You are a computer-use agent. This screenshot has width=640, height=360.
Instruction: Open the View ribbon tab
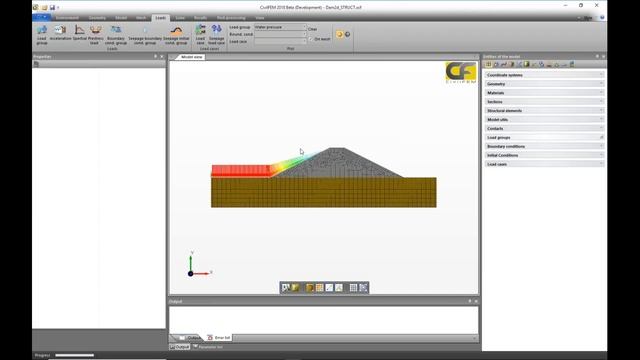260,18
